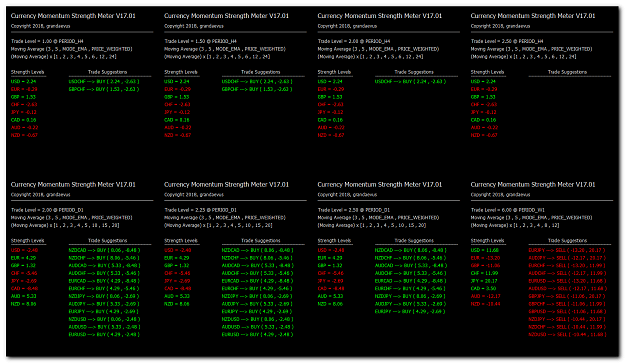625x363 pixels.
Task: Select 'Trade Level = 2.50 @ PERIOD_D1' line
Action: (354, 210)
